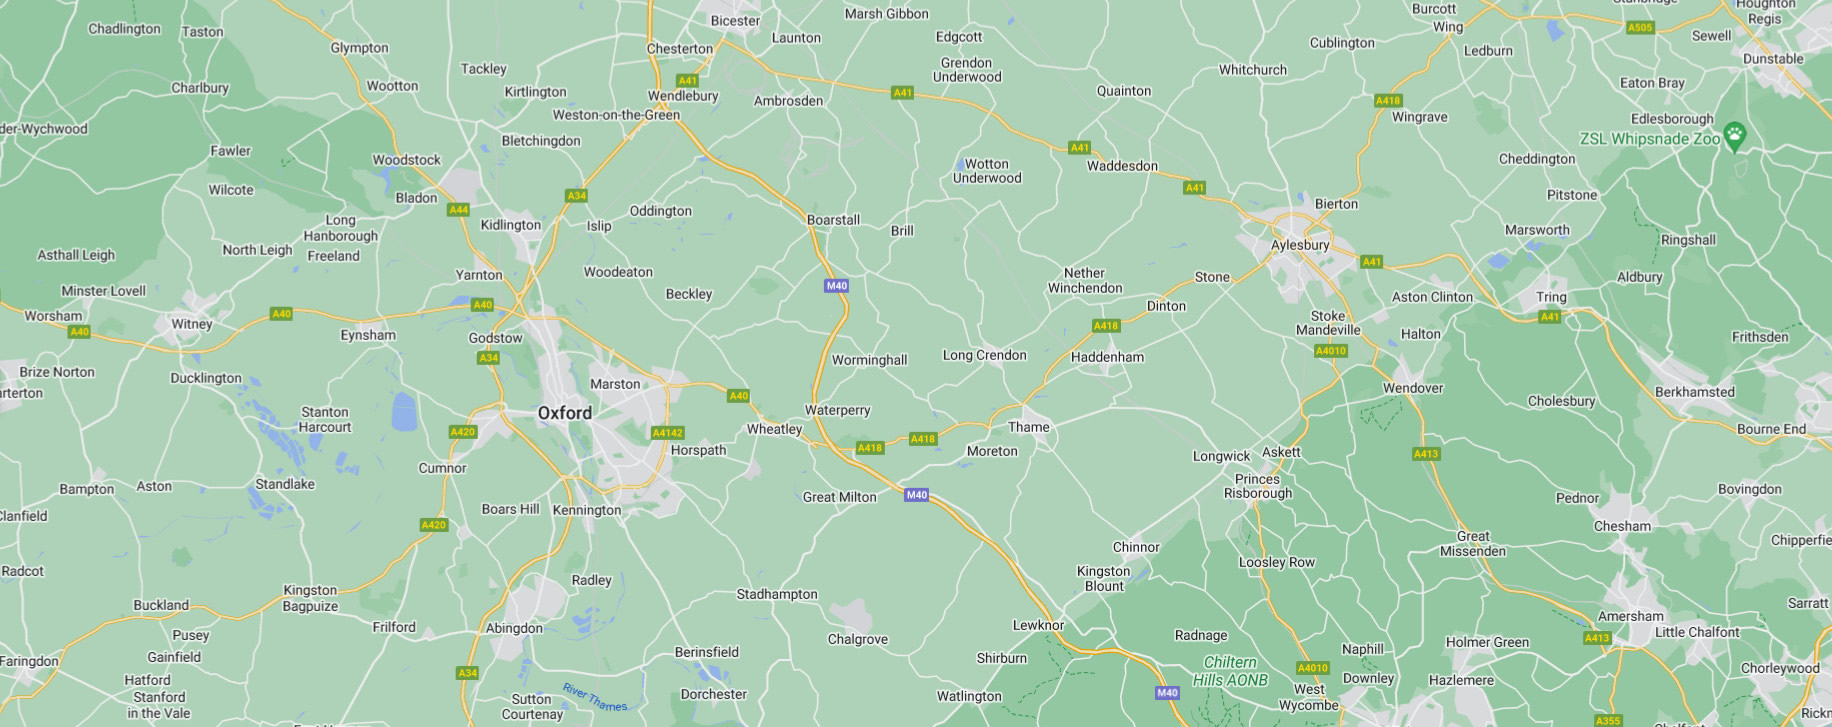Click the Abingdon town label
Screen dimensions: 1832x727
click(x=514, y=629)
